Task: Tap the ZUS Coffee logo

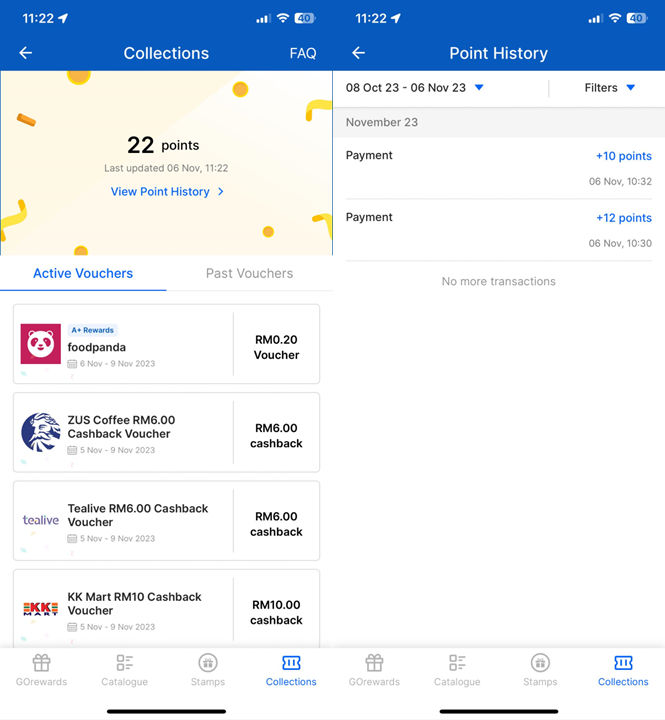Action: click(x=41, y=432)
